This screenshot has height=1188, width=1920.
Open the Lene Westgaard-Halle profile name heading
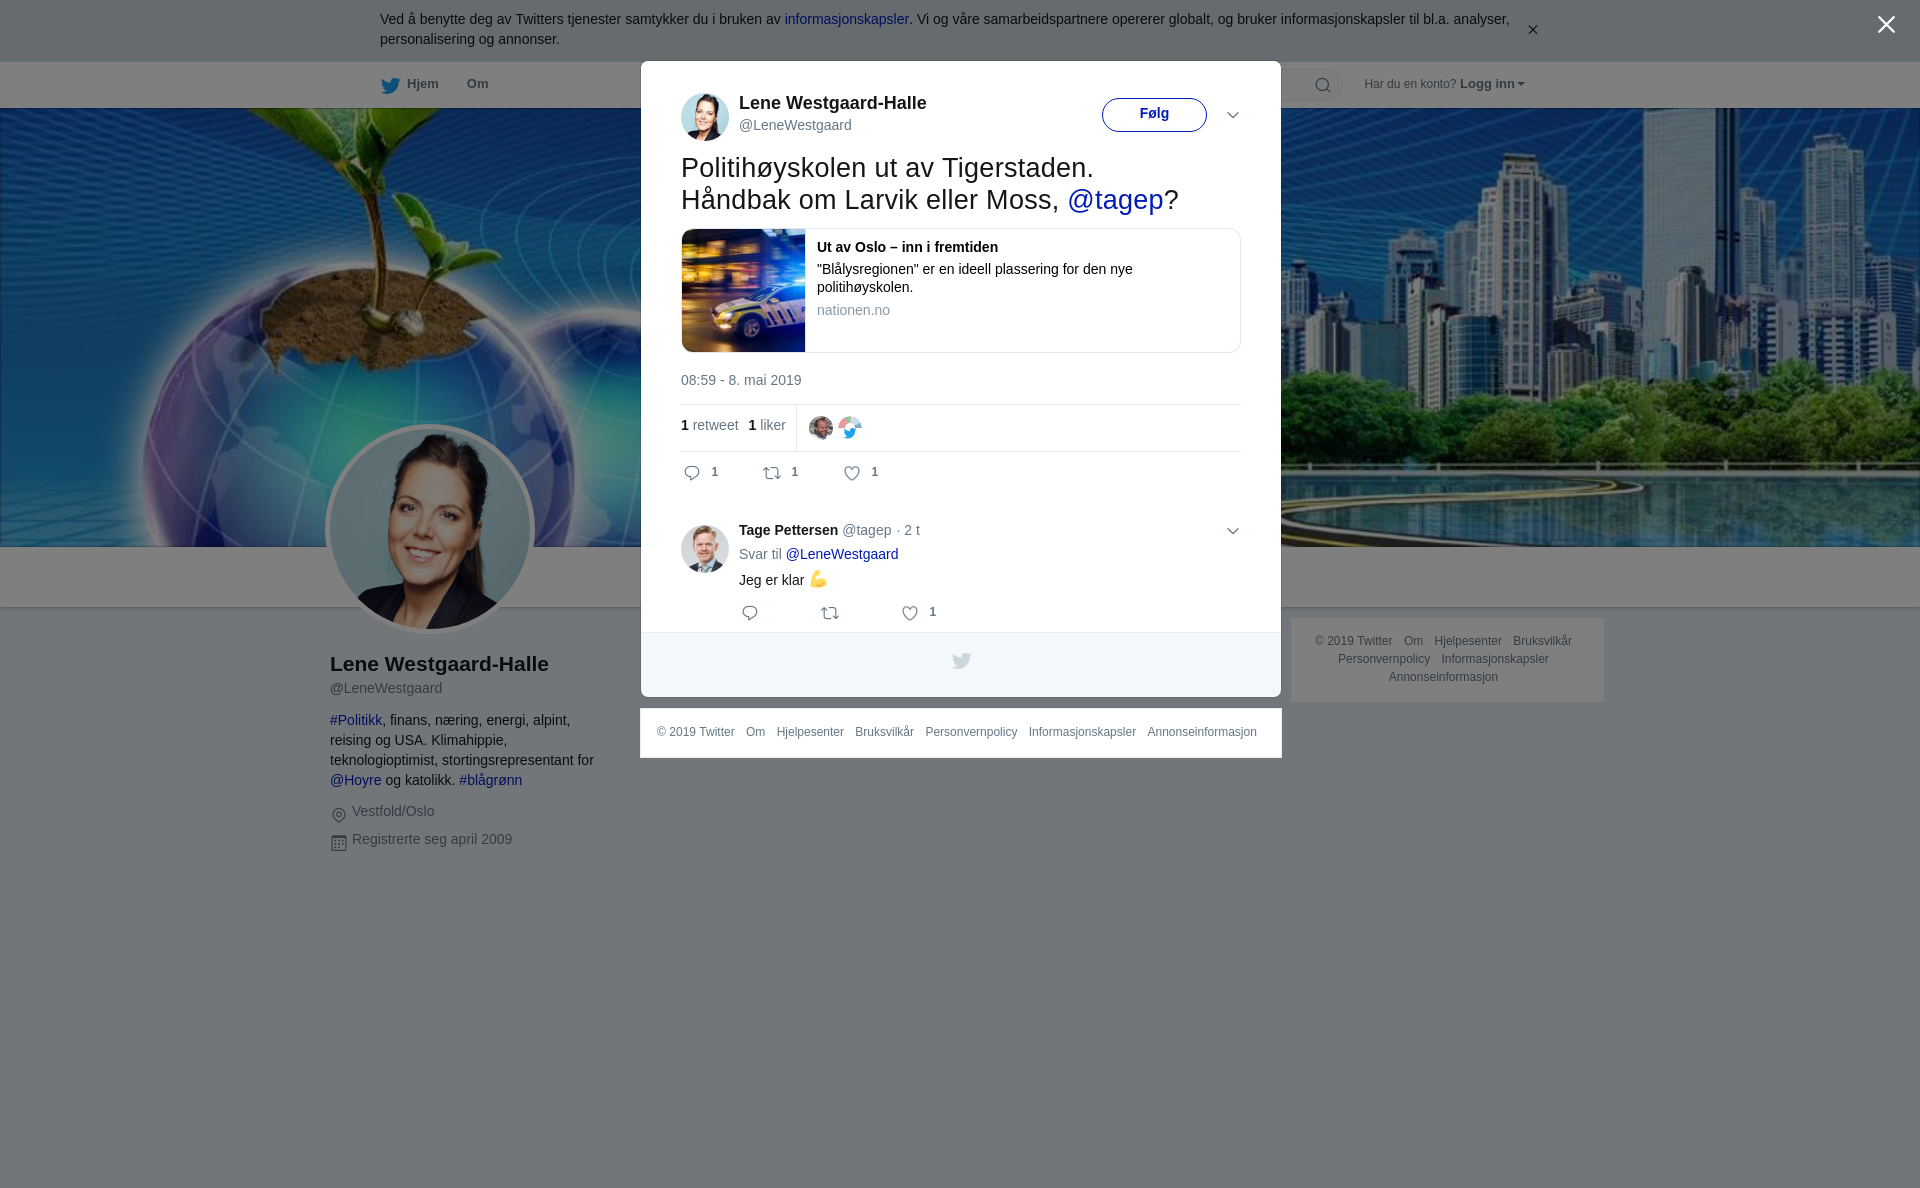(x=439, y=664)
